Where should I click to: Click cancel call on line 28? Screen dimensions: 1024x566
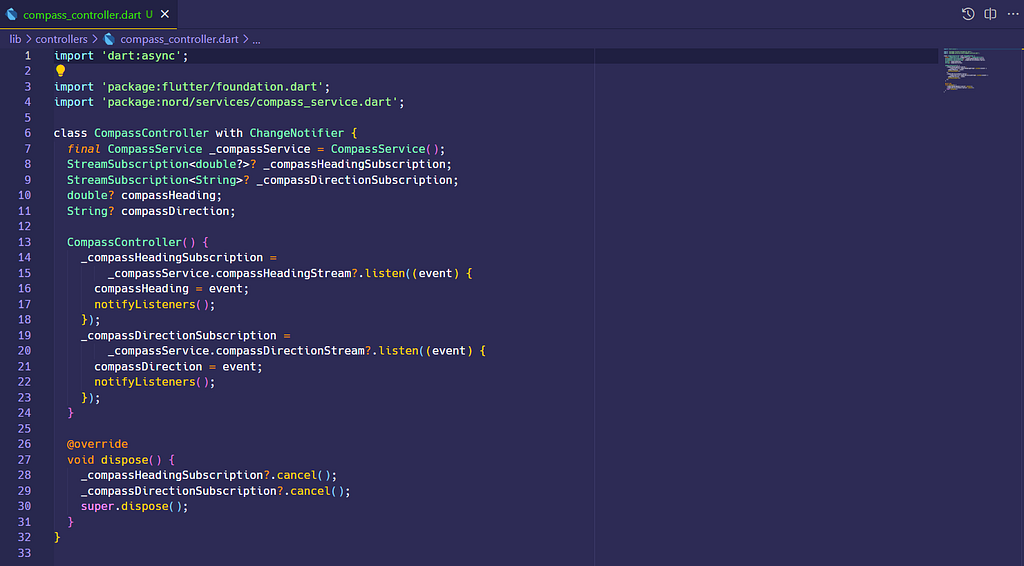(x=297, y=475)
